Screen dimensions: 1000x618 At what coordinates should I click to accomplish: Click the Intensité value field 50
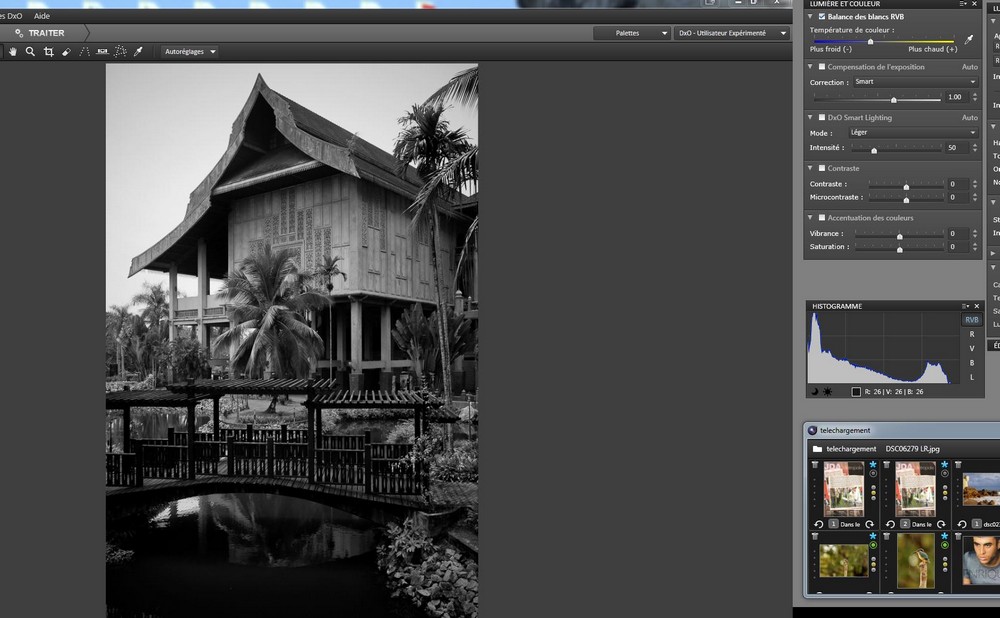(955, 148)
